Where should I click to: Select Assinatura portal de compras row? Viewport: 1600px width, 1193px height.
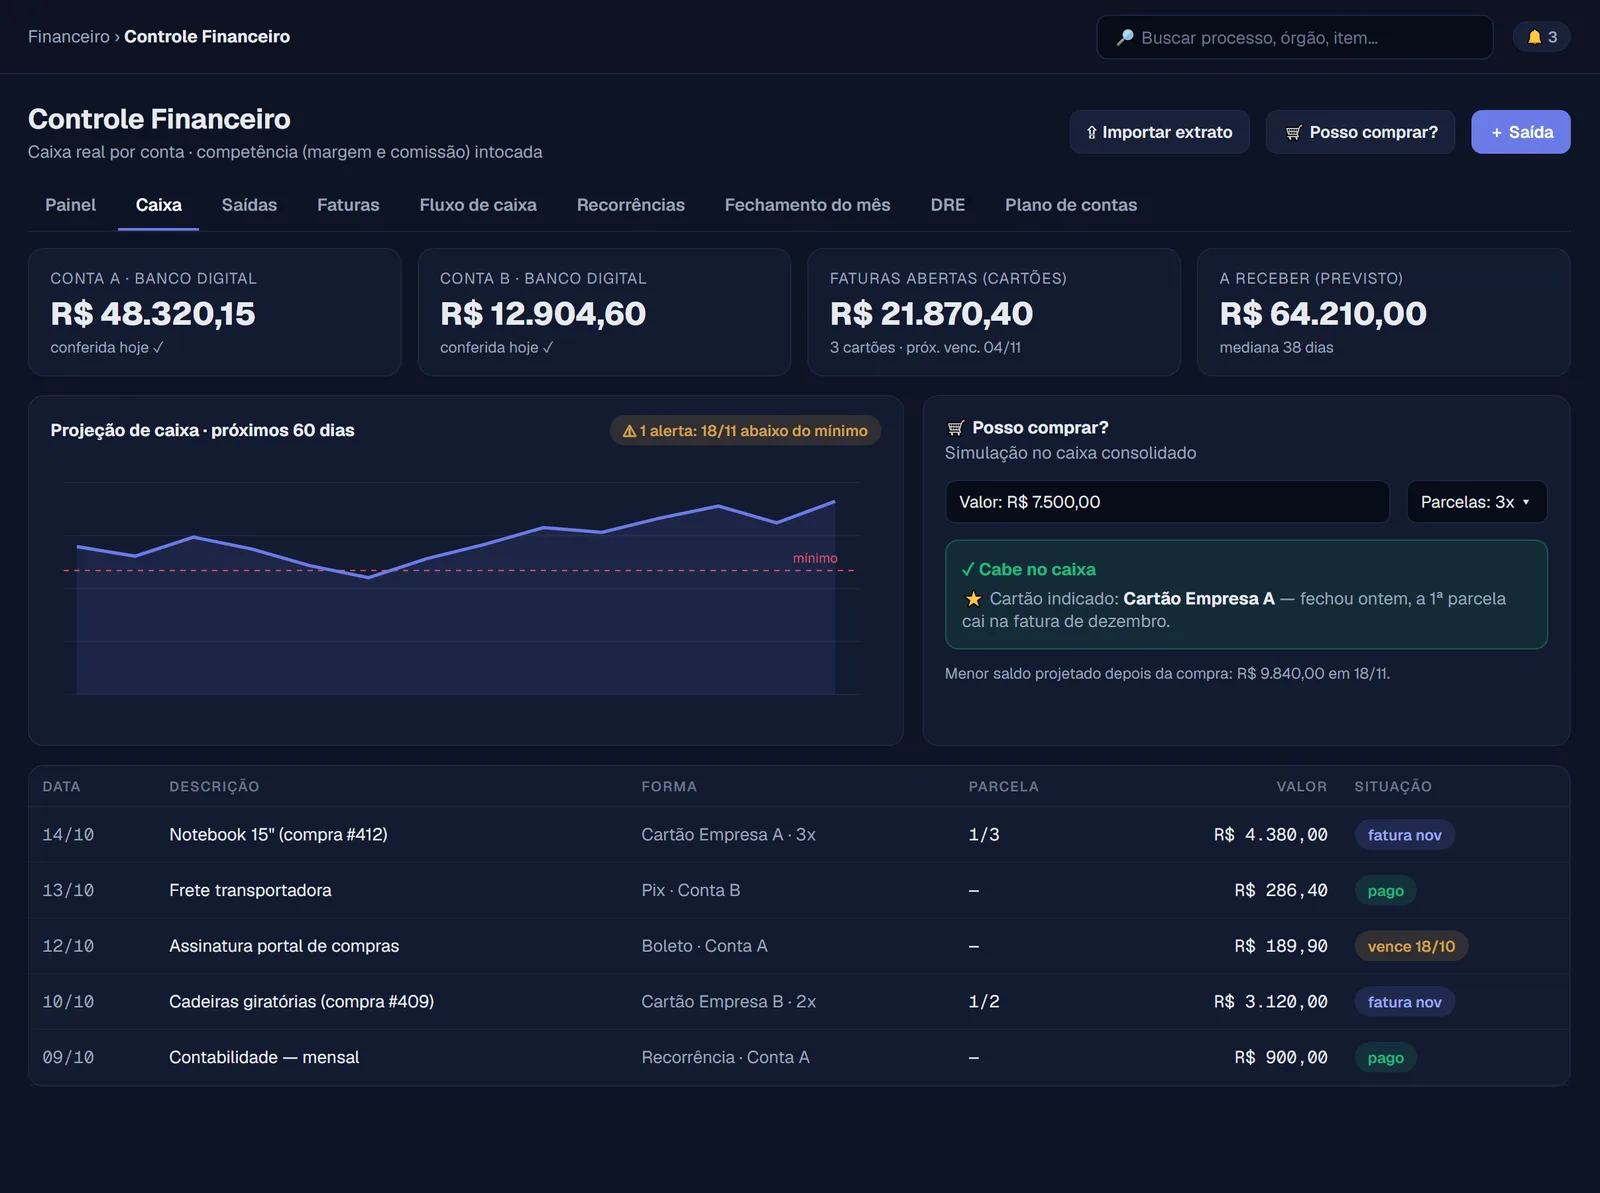(x=799, y=946)
